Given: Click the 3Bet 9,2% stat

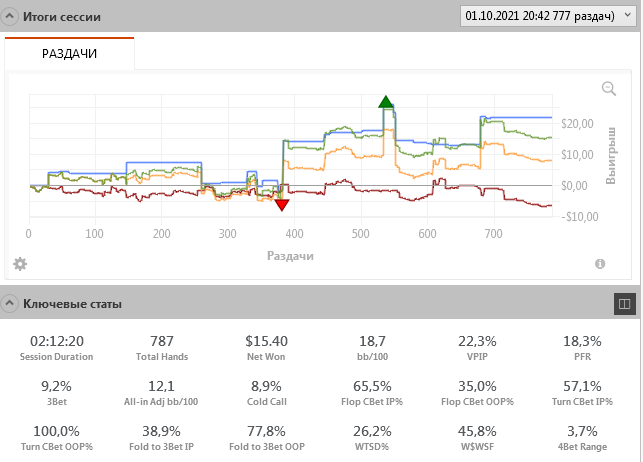Looking at the screenshot, I should pos(56,386).
